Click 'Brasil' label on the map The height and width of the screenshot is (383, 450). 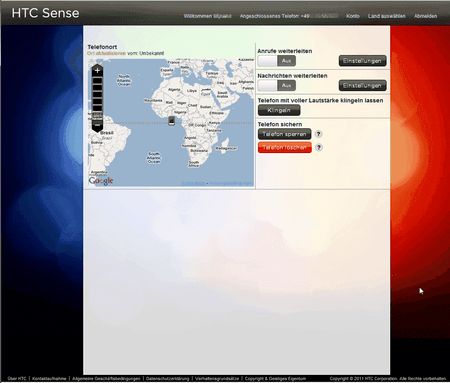(x=107, y=133)
